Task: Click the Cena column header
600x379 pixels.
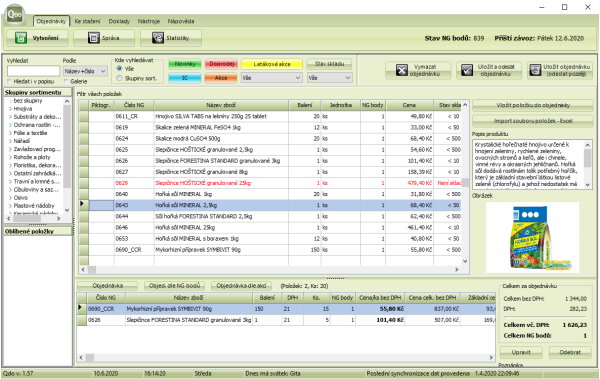Action: tap(409, 105)
